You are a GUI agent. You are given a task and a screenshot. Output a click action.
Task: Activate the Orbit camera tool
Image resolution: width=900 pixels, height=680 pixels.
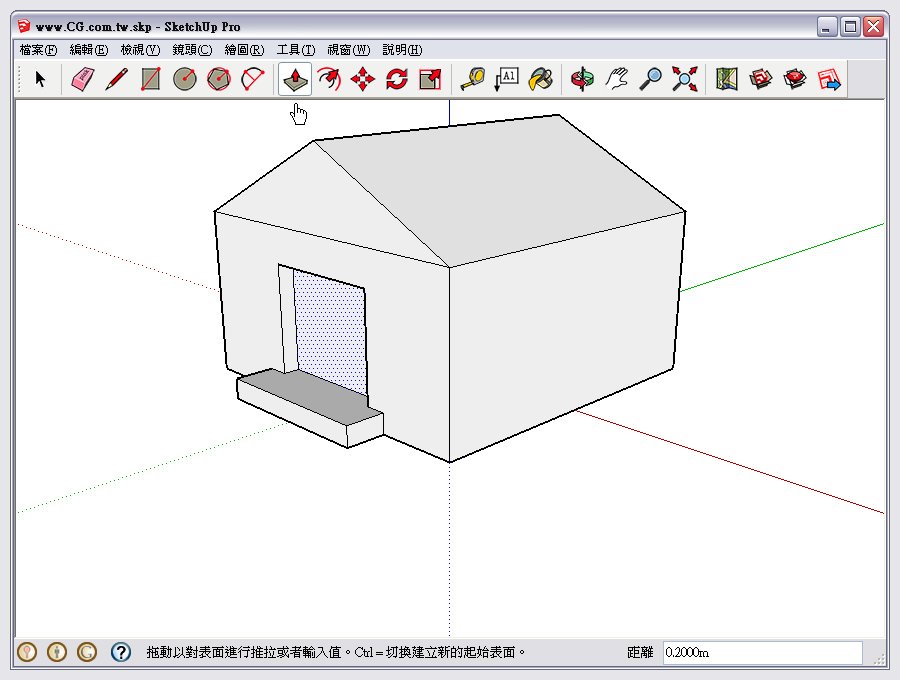click(x=582, y=79)
